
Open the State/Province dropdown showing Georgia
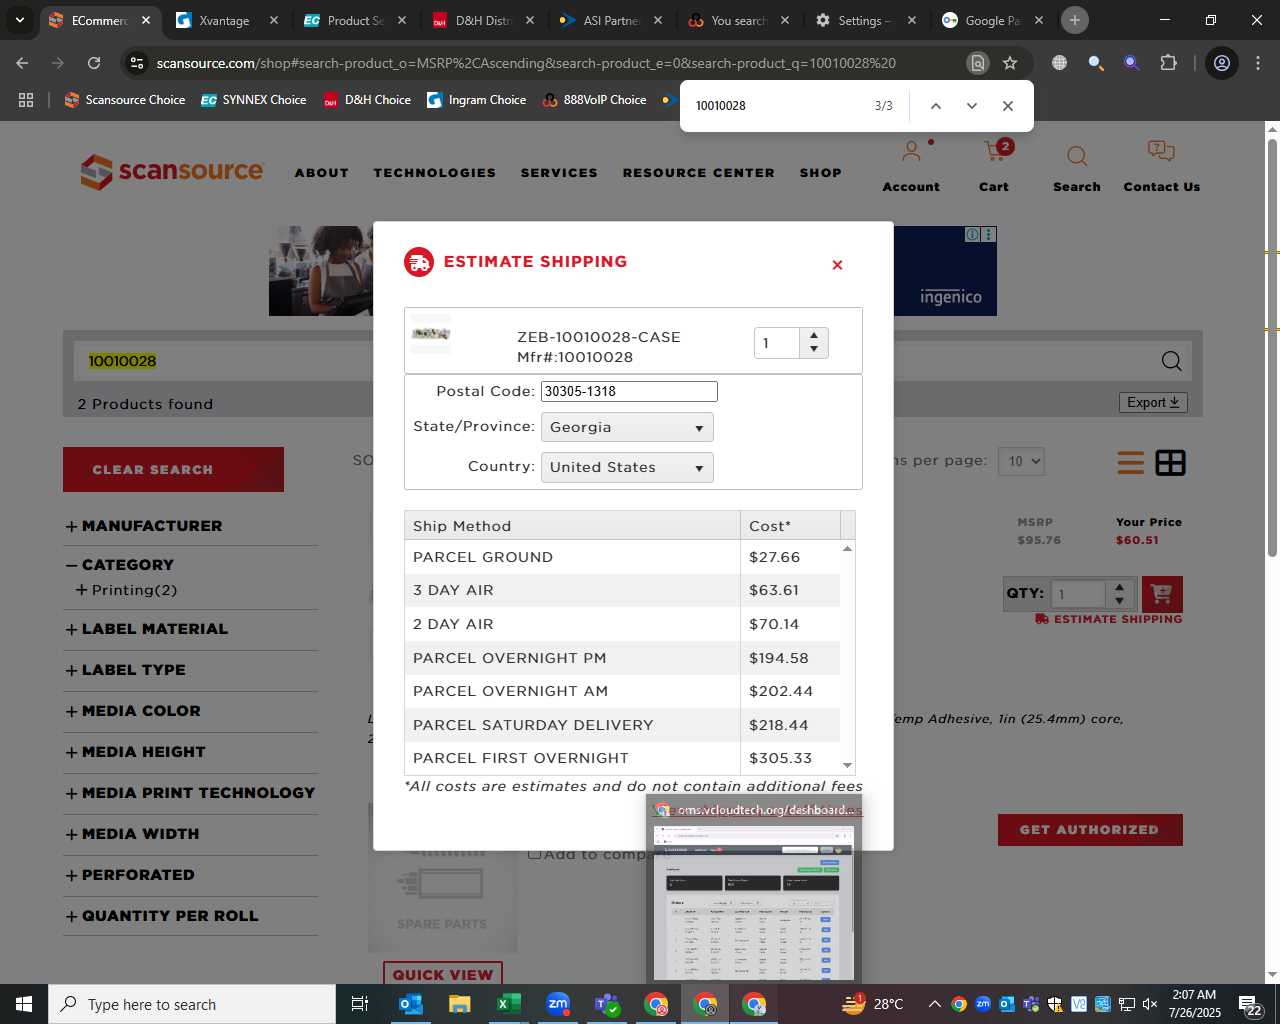[627, 427]
